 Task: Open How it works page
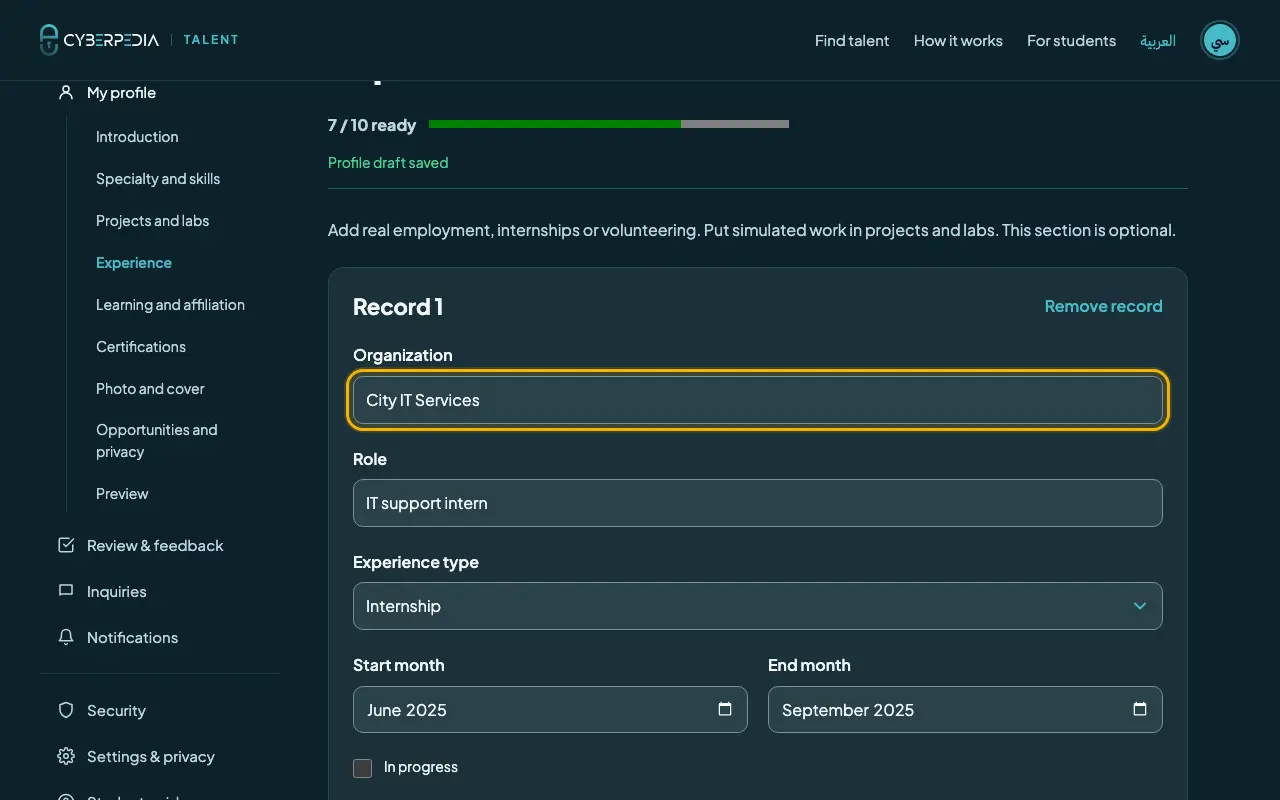click(x=958, y=40)
